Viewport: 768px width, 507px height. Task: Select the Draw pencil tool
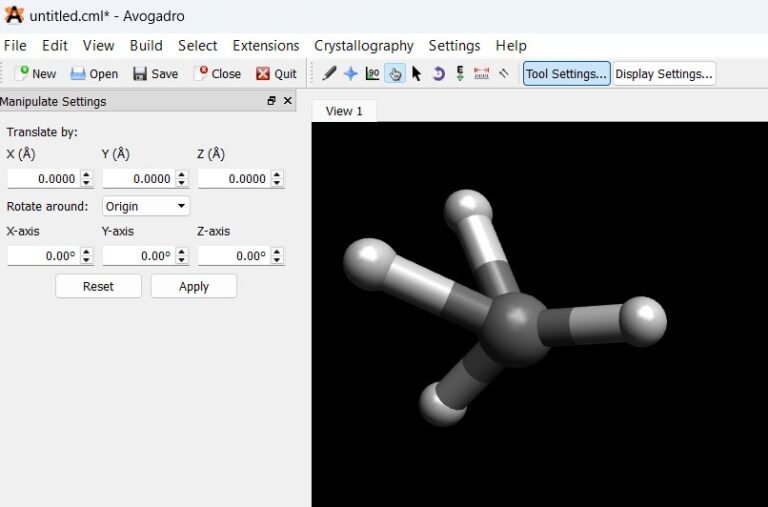click(329, 73)
